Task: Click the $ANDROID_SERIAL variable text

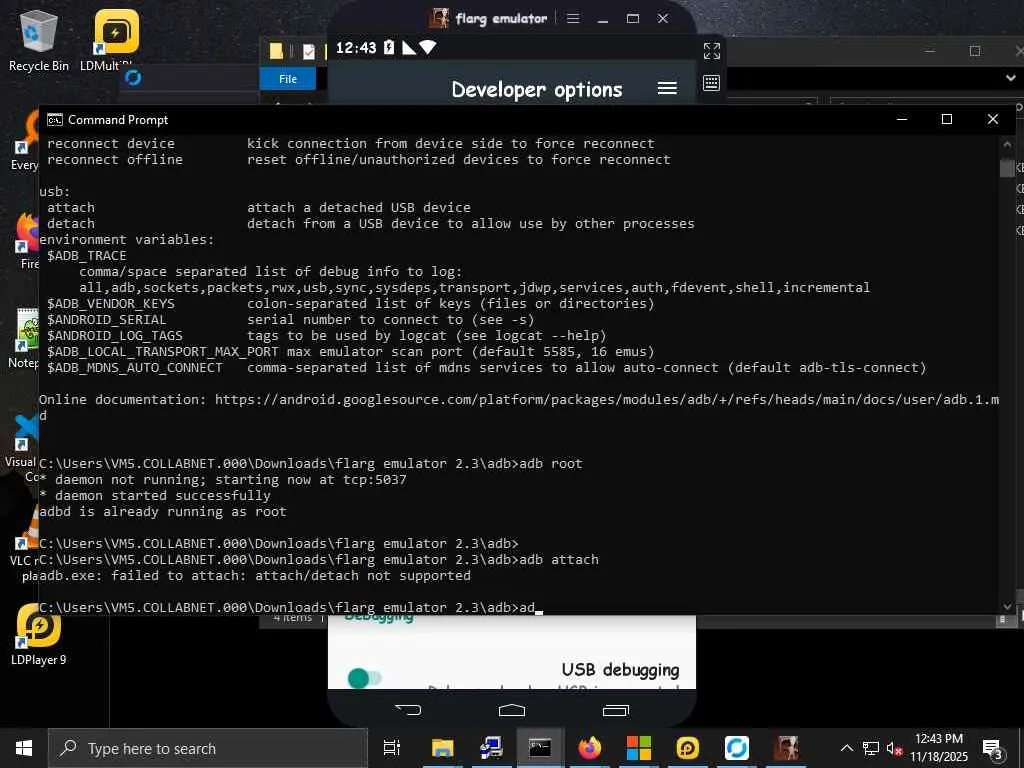Action: 107,319
